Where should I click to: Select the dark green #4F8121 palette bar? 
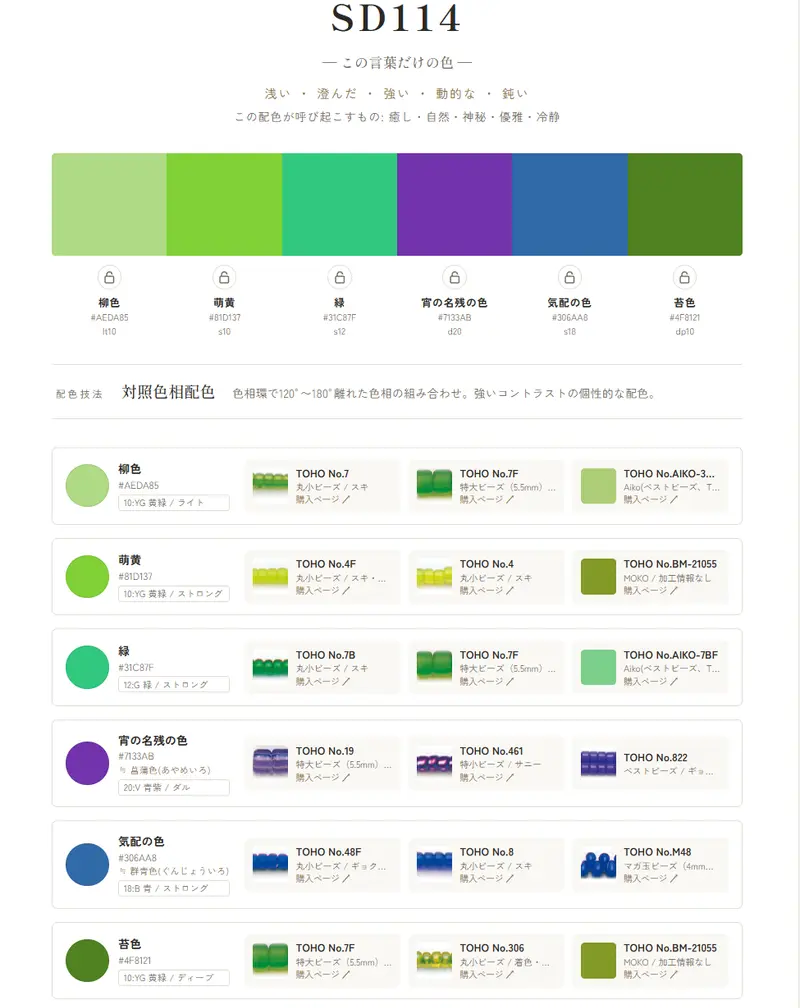click(685, 204)
